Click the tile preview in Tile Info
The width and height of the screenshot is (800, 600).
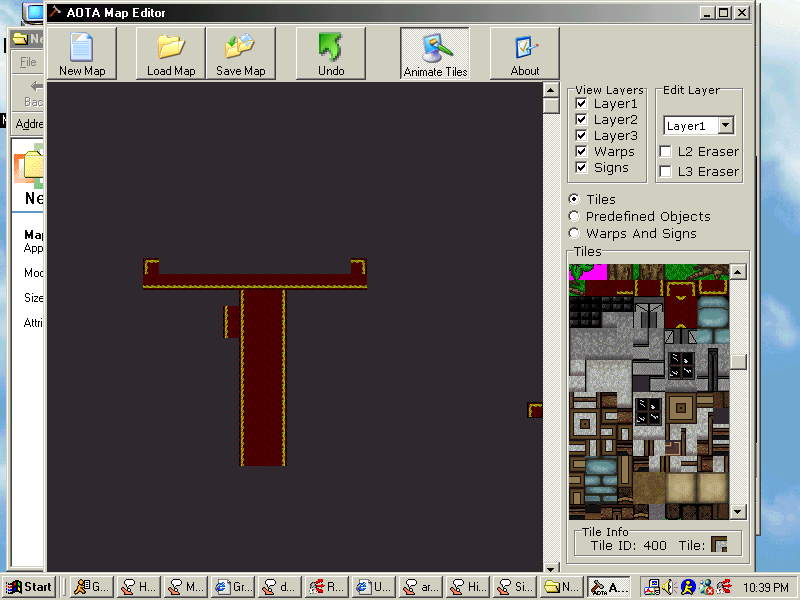718,545
